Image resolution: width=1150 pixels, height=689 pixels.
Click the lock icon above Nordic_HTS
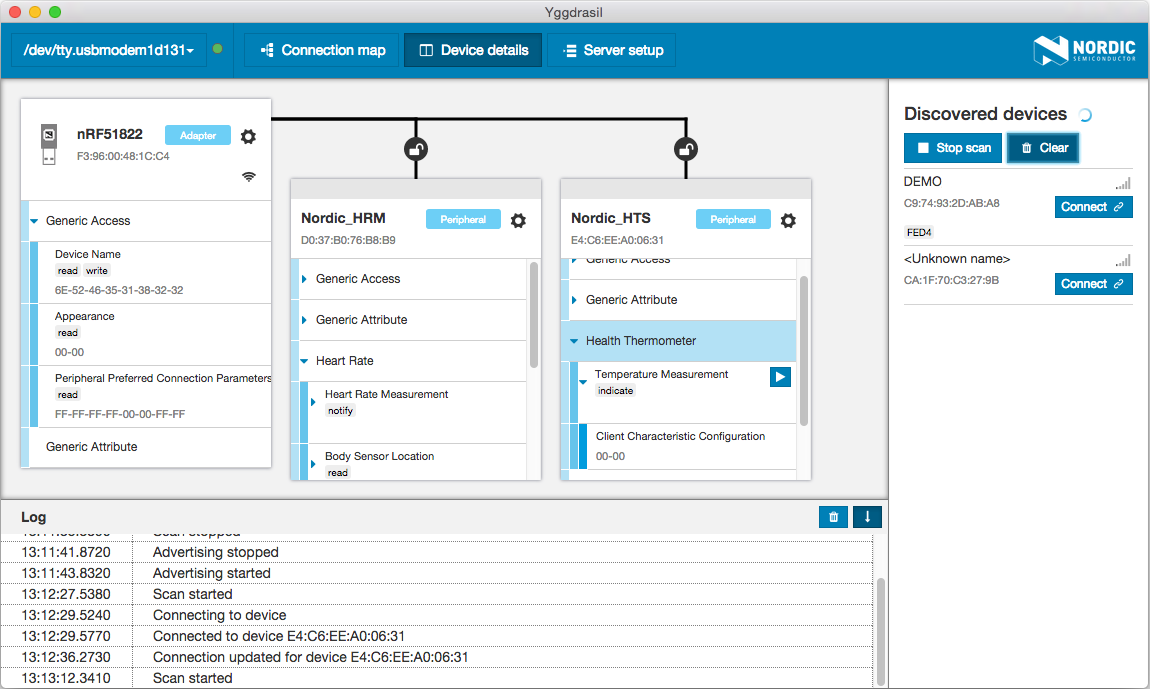[686, 149]
